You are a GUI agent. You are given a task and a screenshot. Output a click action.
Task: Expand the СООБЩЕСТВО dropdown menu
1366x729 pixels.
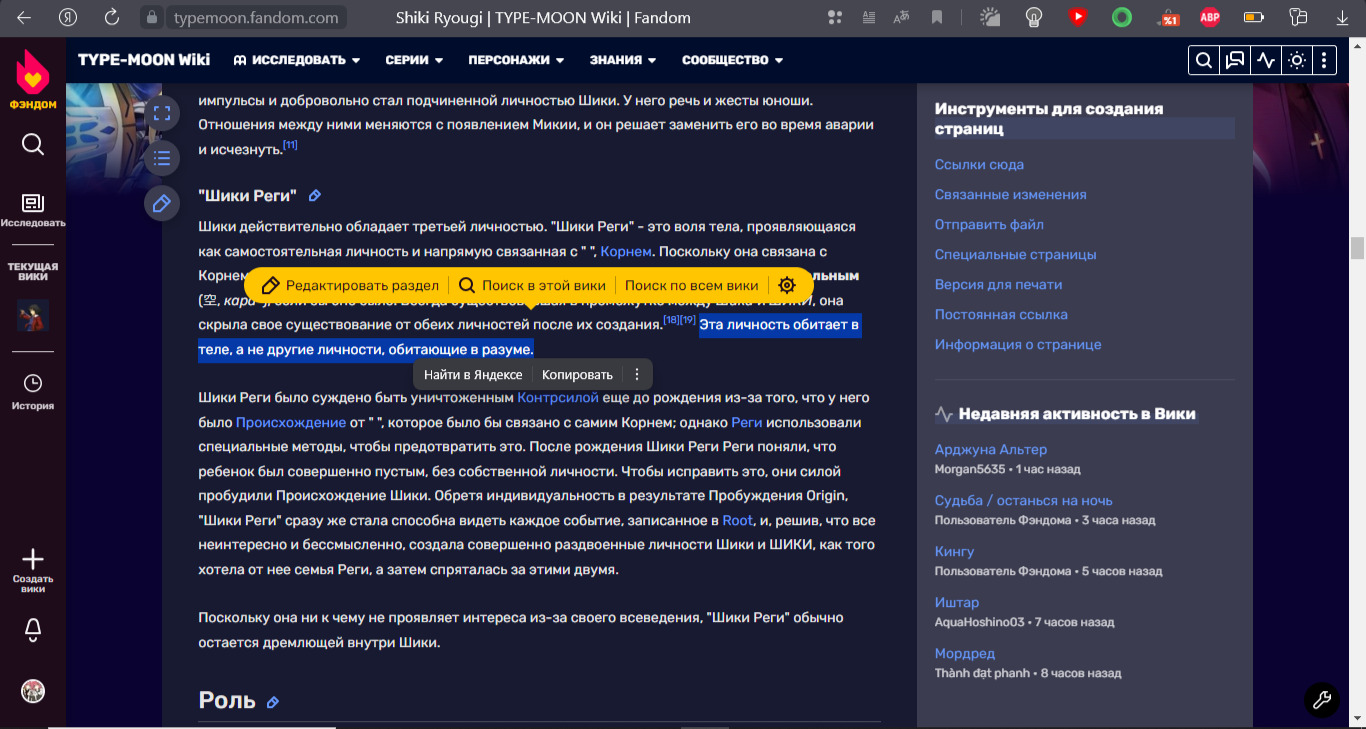(732, 60)
